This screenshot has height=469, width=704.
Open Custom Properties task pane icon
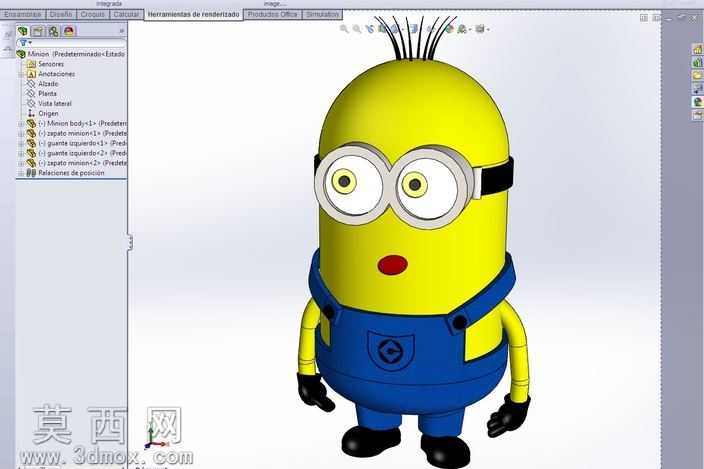697,115
